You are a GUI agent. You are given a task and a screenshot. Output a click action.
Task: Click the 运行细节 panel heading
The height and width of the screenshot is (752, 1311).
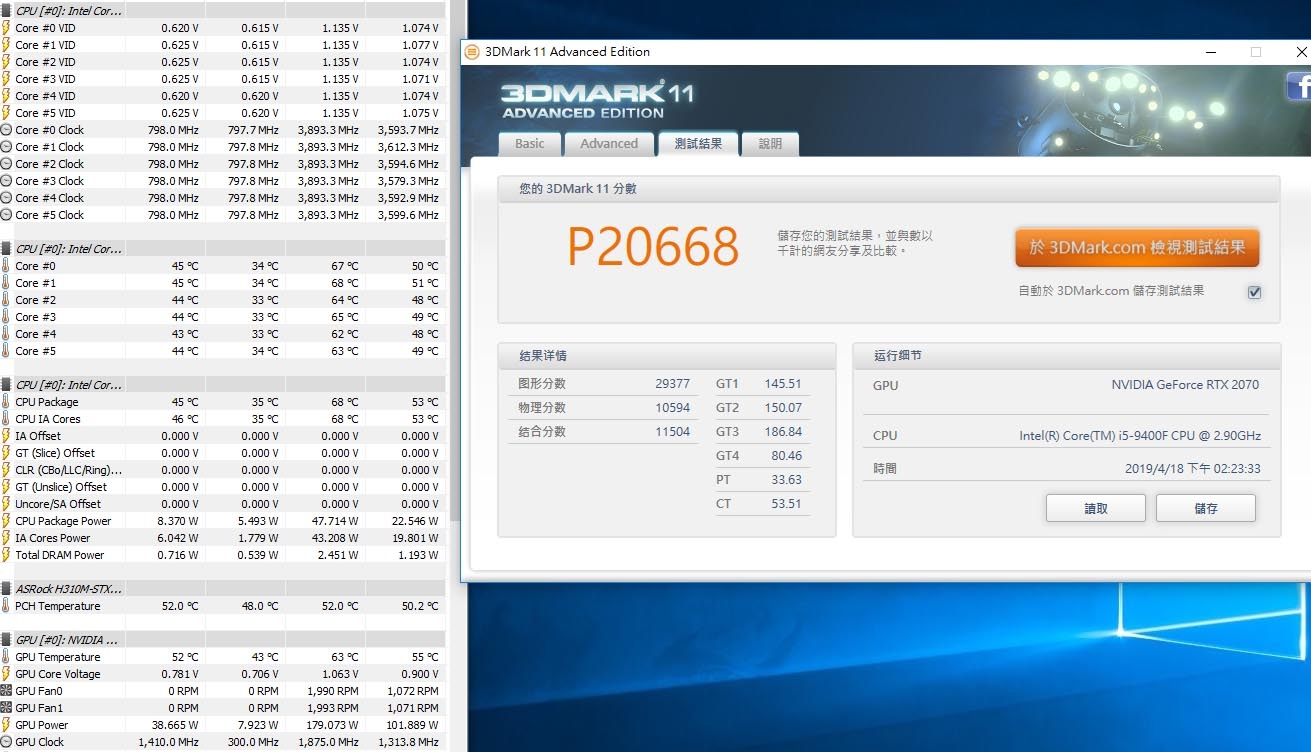coord(898,356)
